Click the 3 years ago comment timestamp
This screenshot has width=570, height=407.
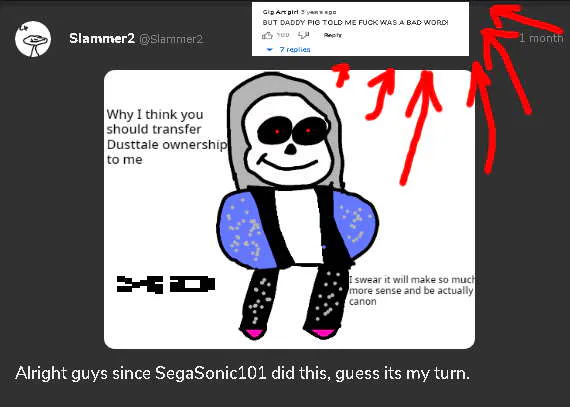[x=318, y=12]
